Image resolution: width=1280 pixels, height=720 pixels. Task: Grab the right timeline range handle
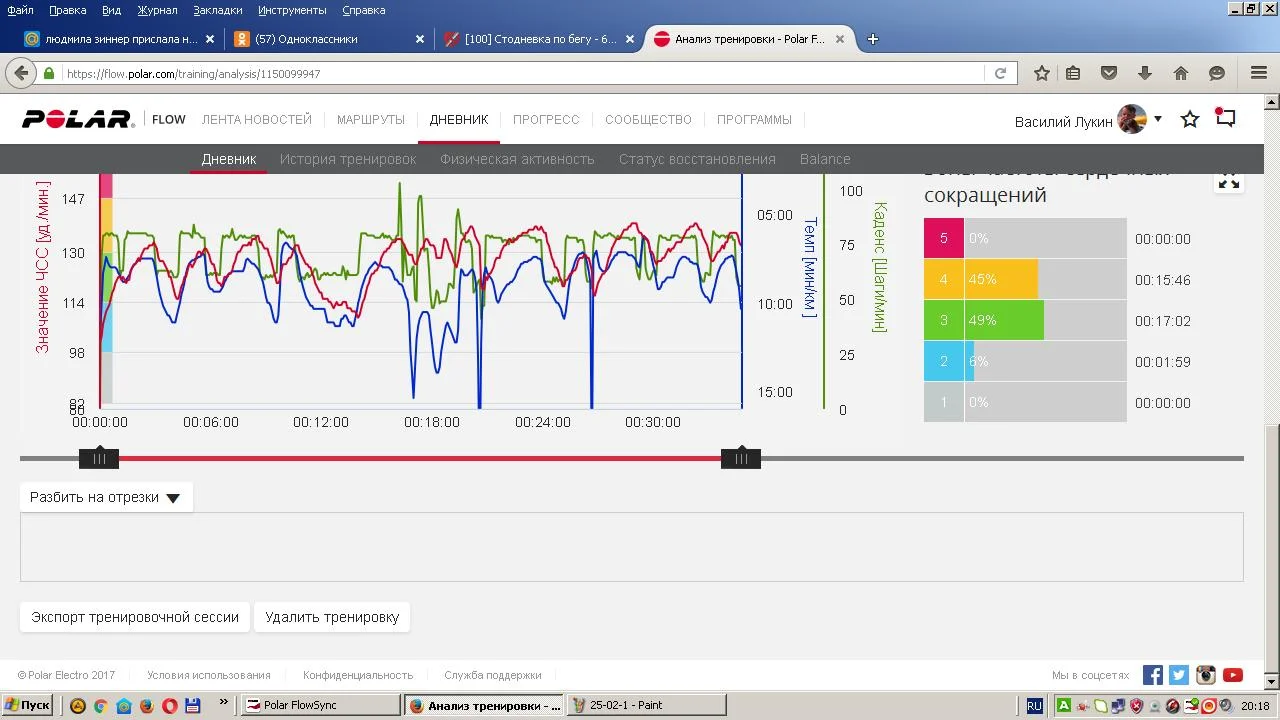pyautogui.click(x=741, y=459)
